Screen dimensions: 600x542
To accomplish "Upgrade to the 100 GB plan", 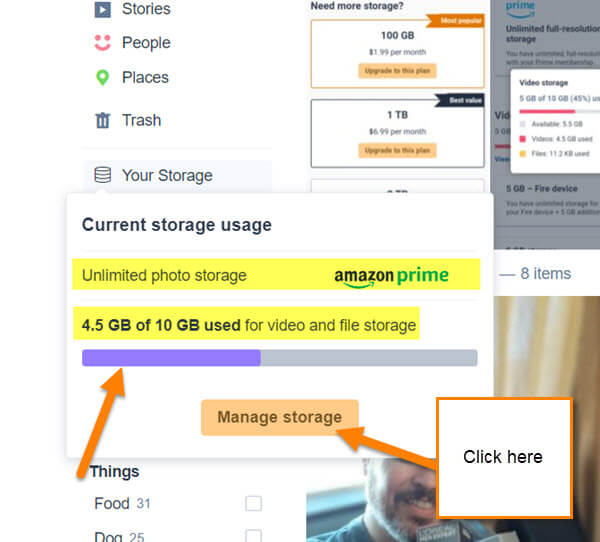I will 397,71.
